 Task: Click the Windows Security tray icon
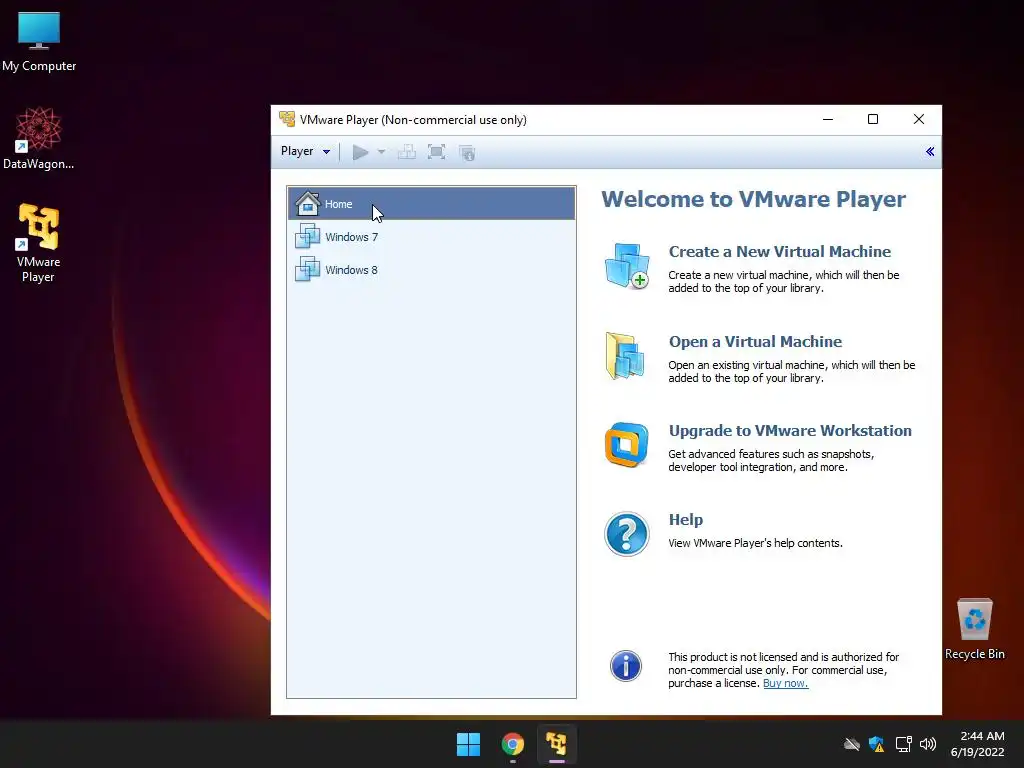click(876, 744)
